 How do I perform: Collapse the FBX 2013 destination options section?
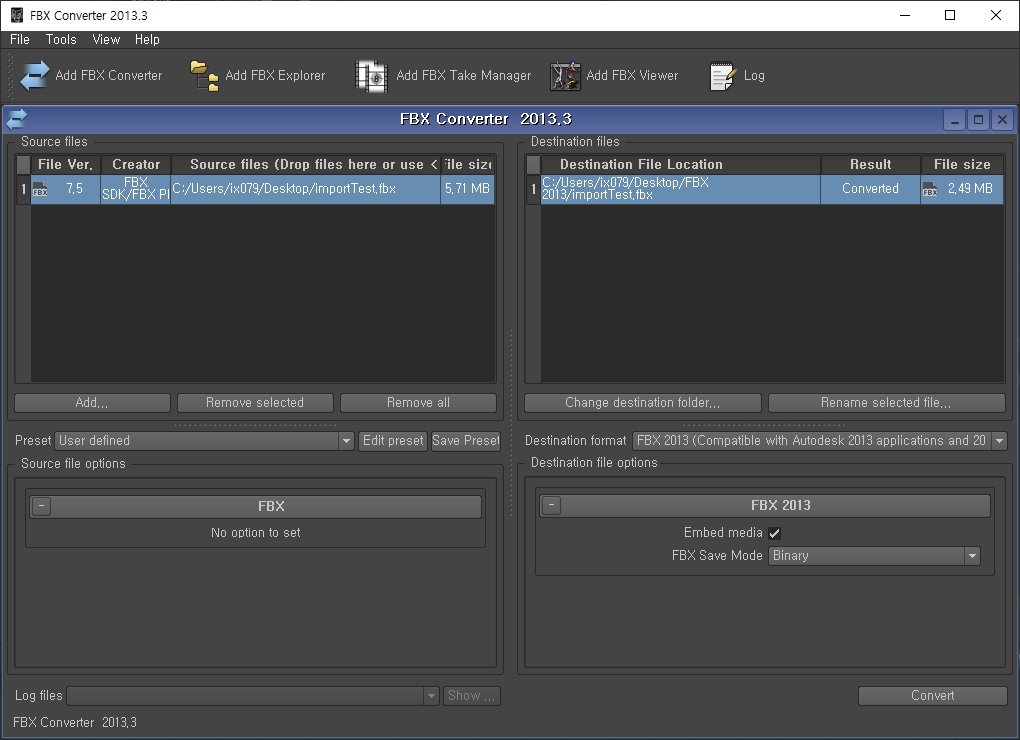[551, 506]
